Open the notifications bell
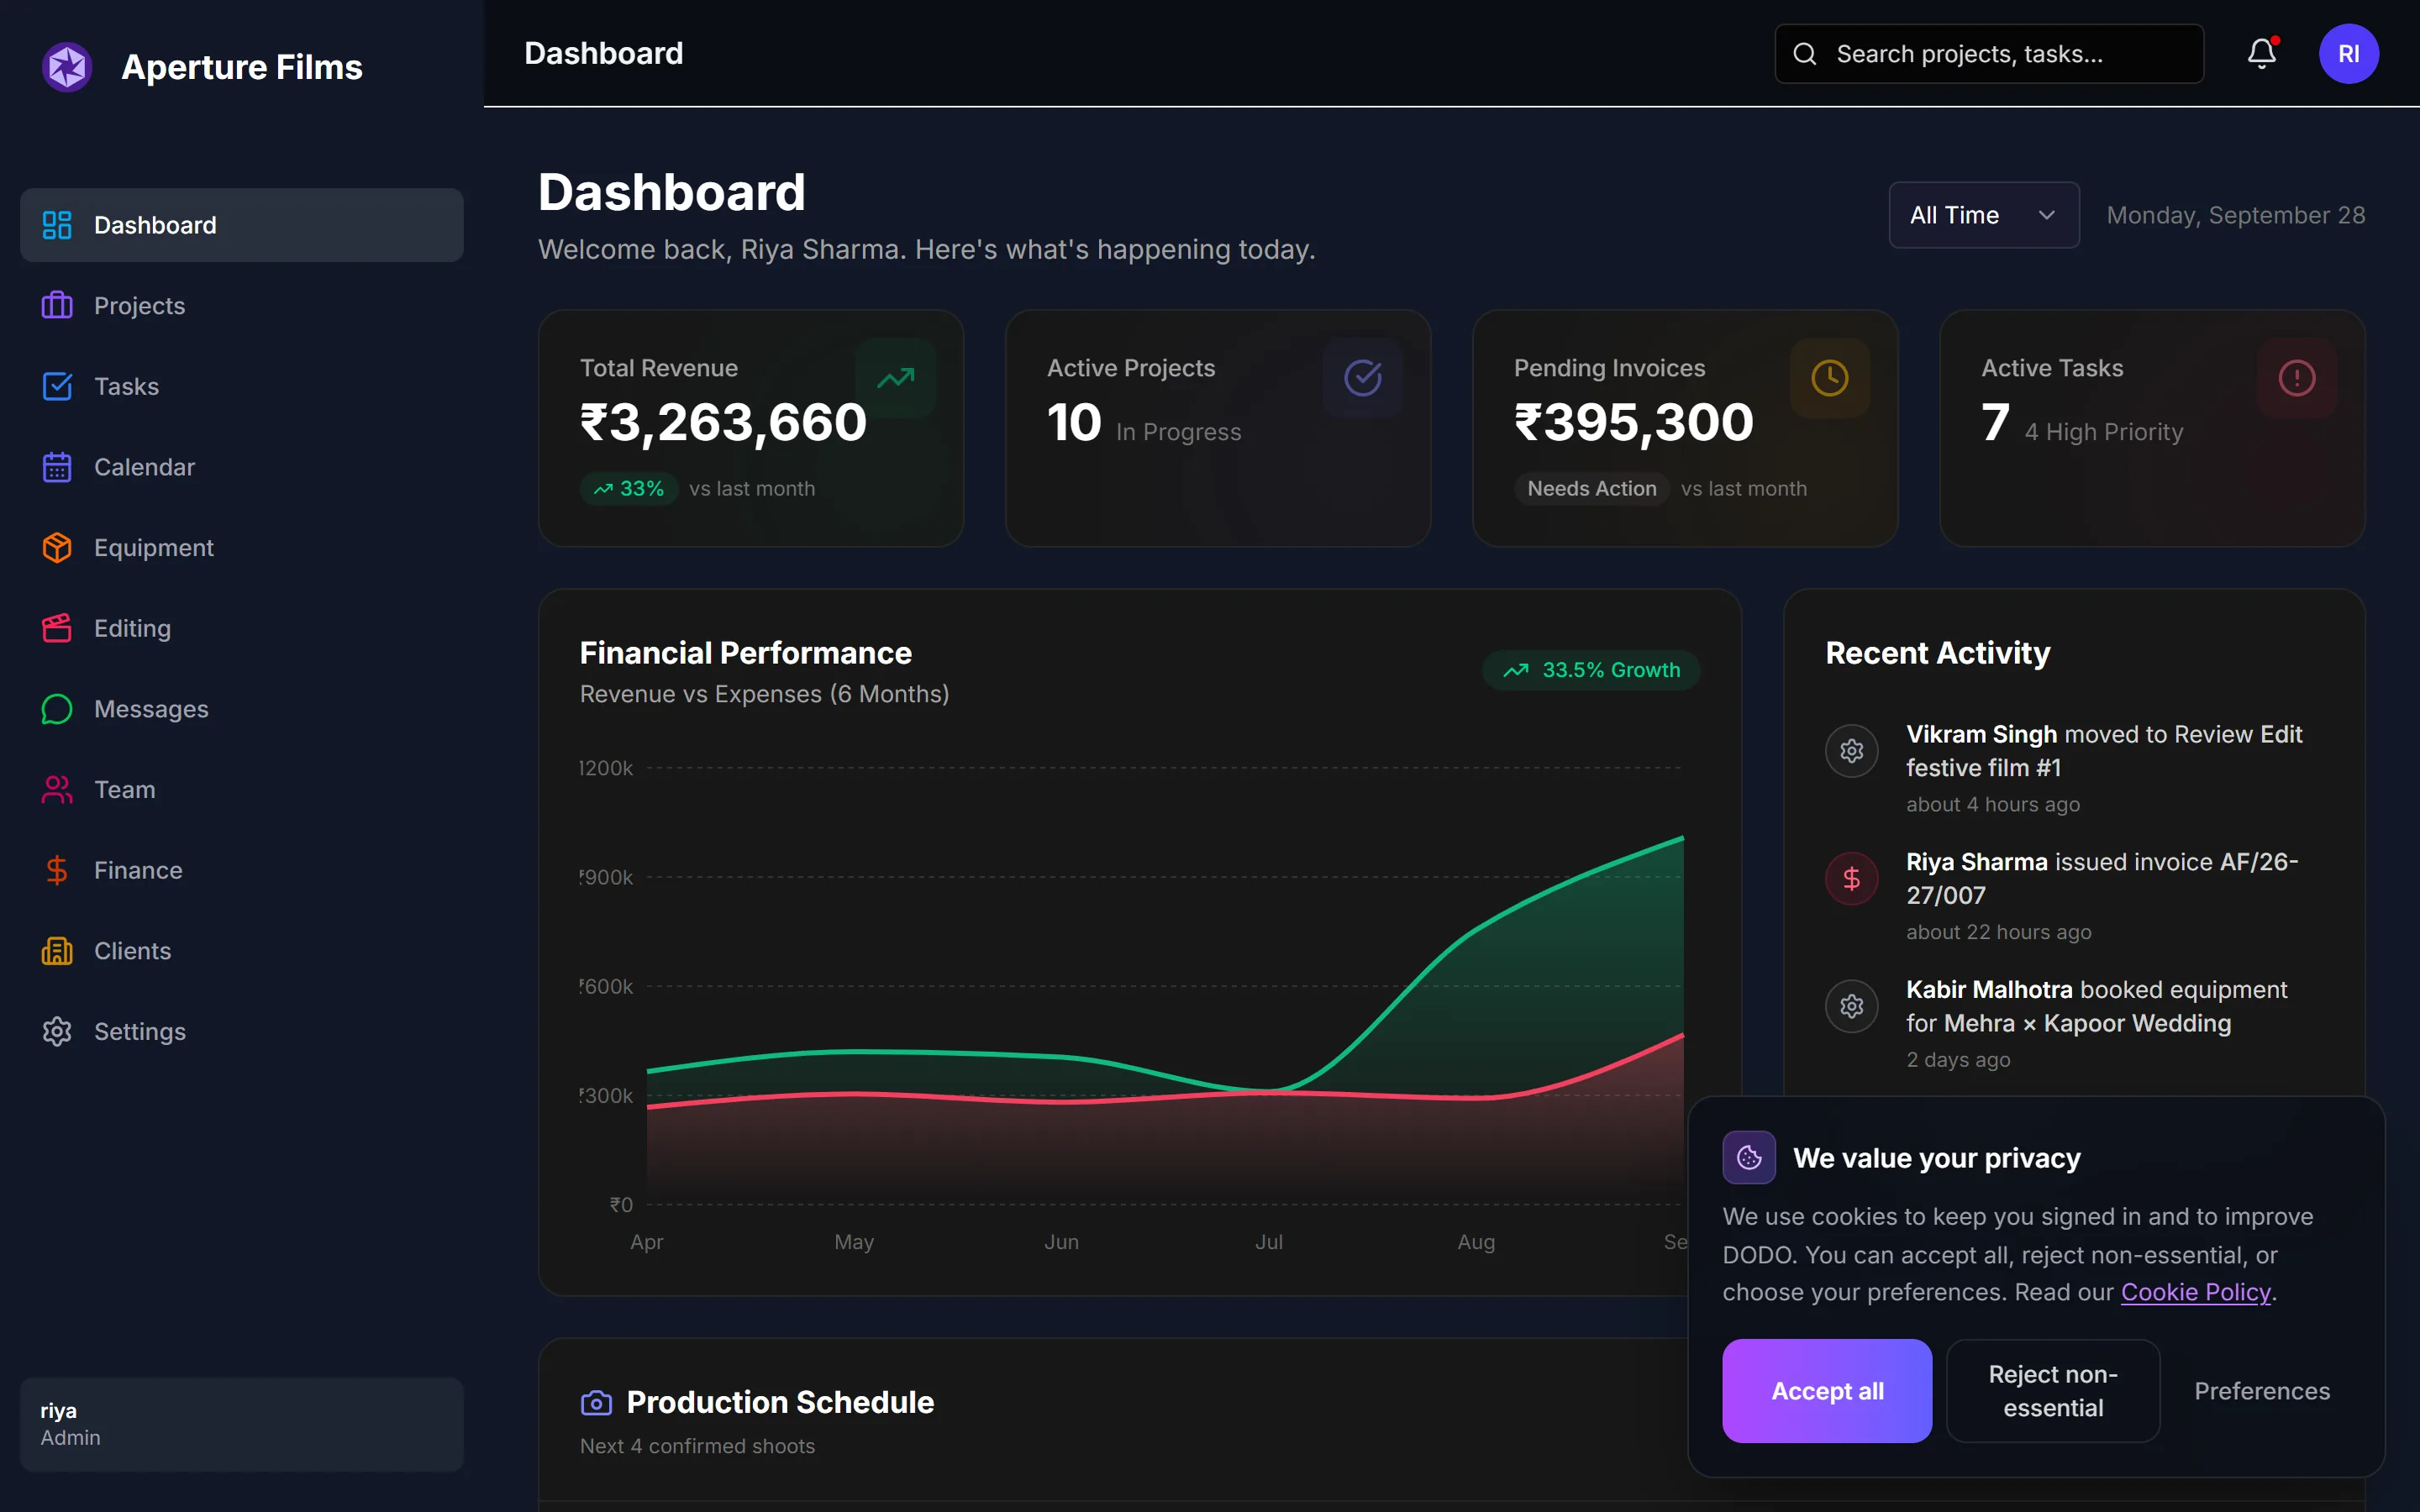 pyautogui.click(x=2262, y=53)
